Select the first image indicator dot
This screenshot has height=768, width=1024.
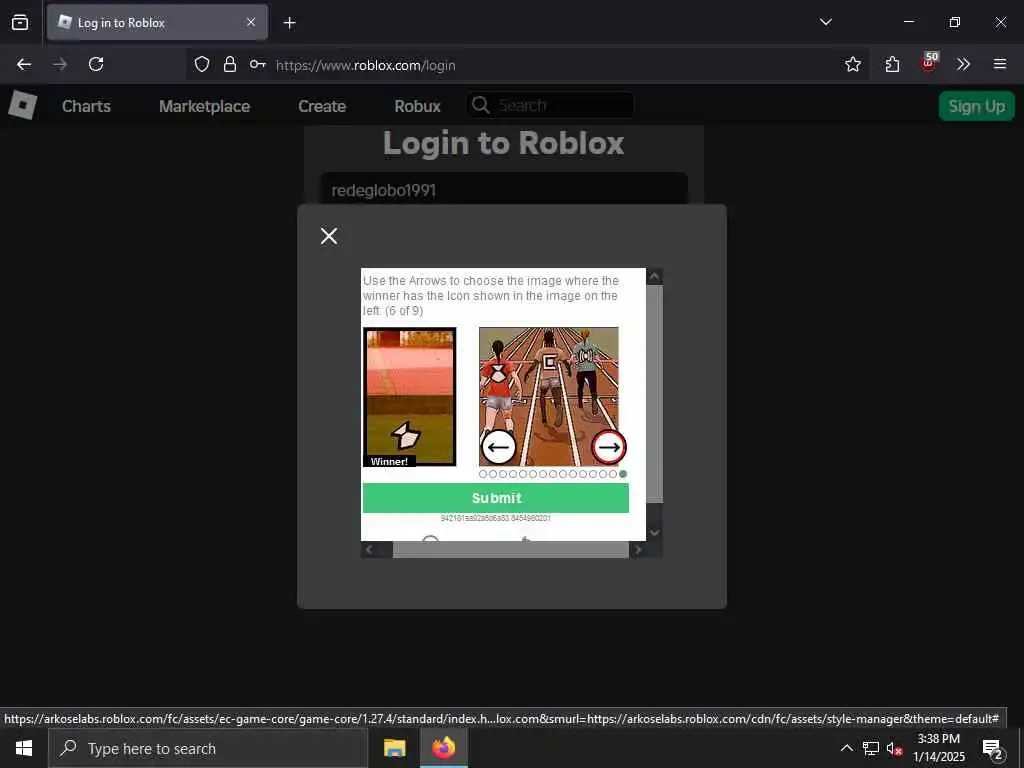483,474
